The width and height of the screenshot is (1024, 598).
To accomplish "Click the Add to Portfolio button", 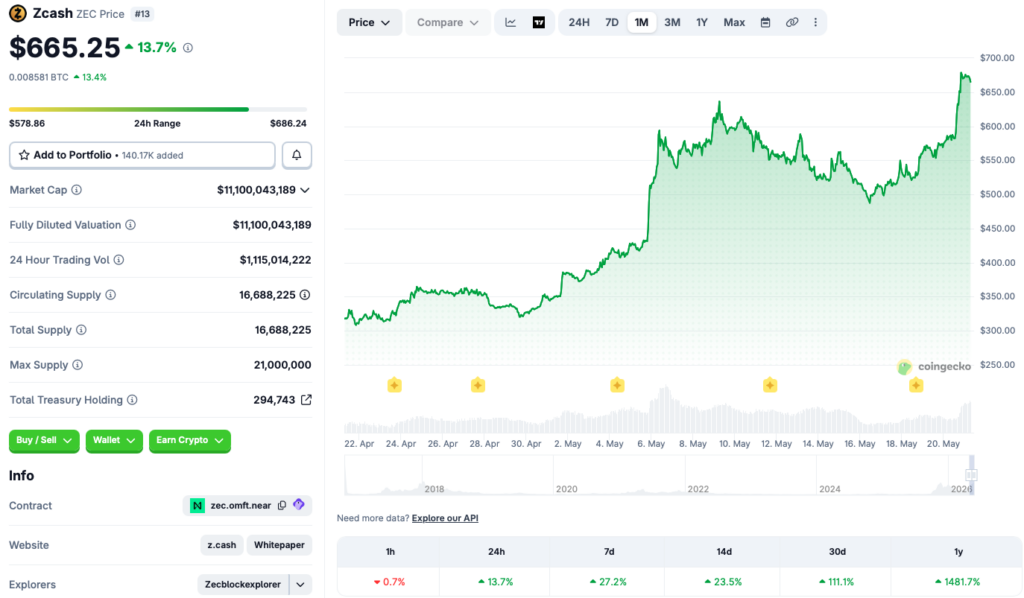I will coord(142,155).
